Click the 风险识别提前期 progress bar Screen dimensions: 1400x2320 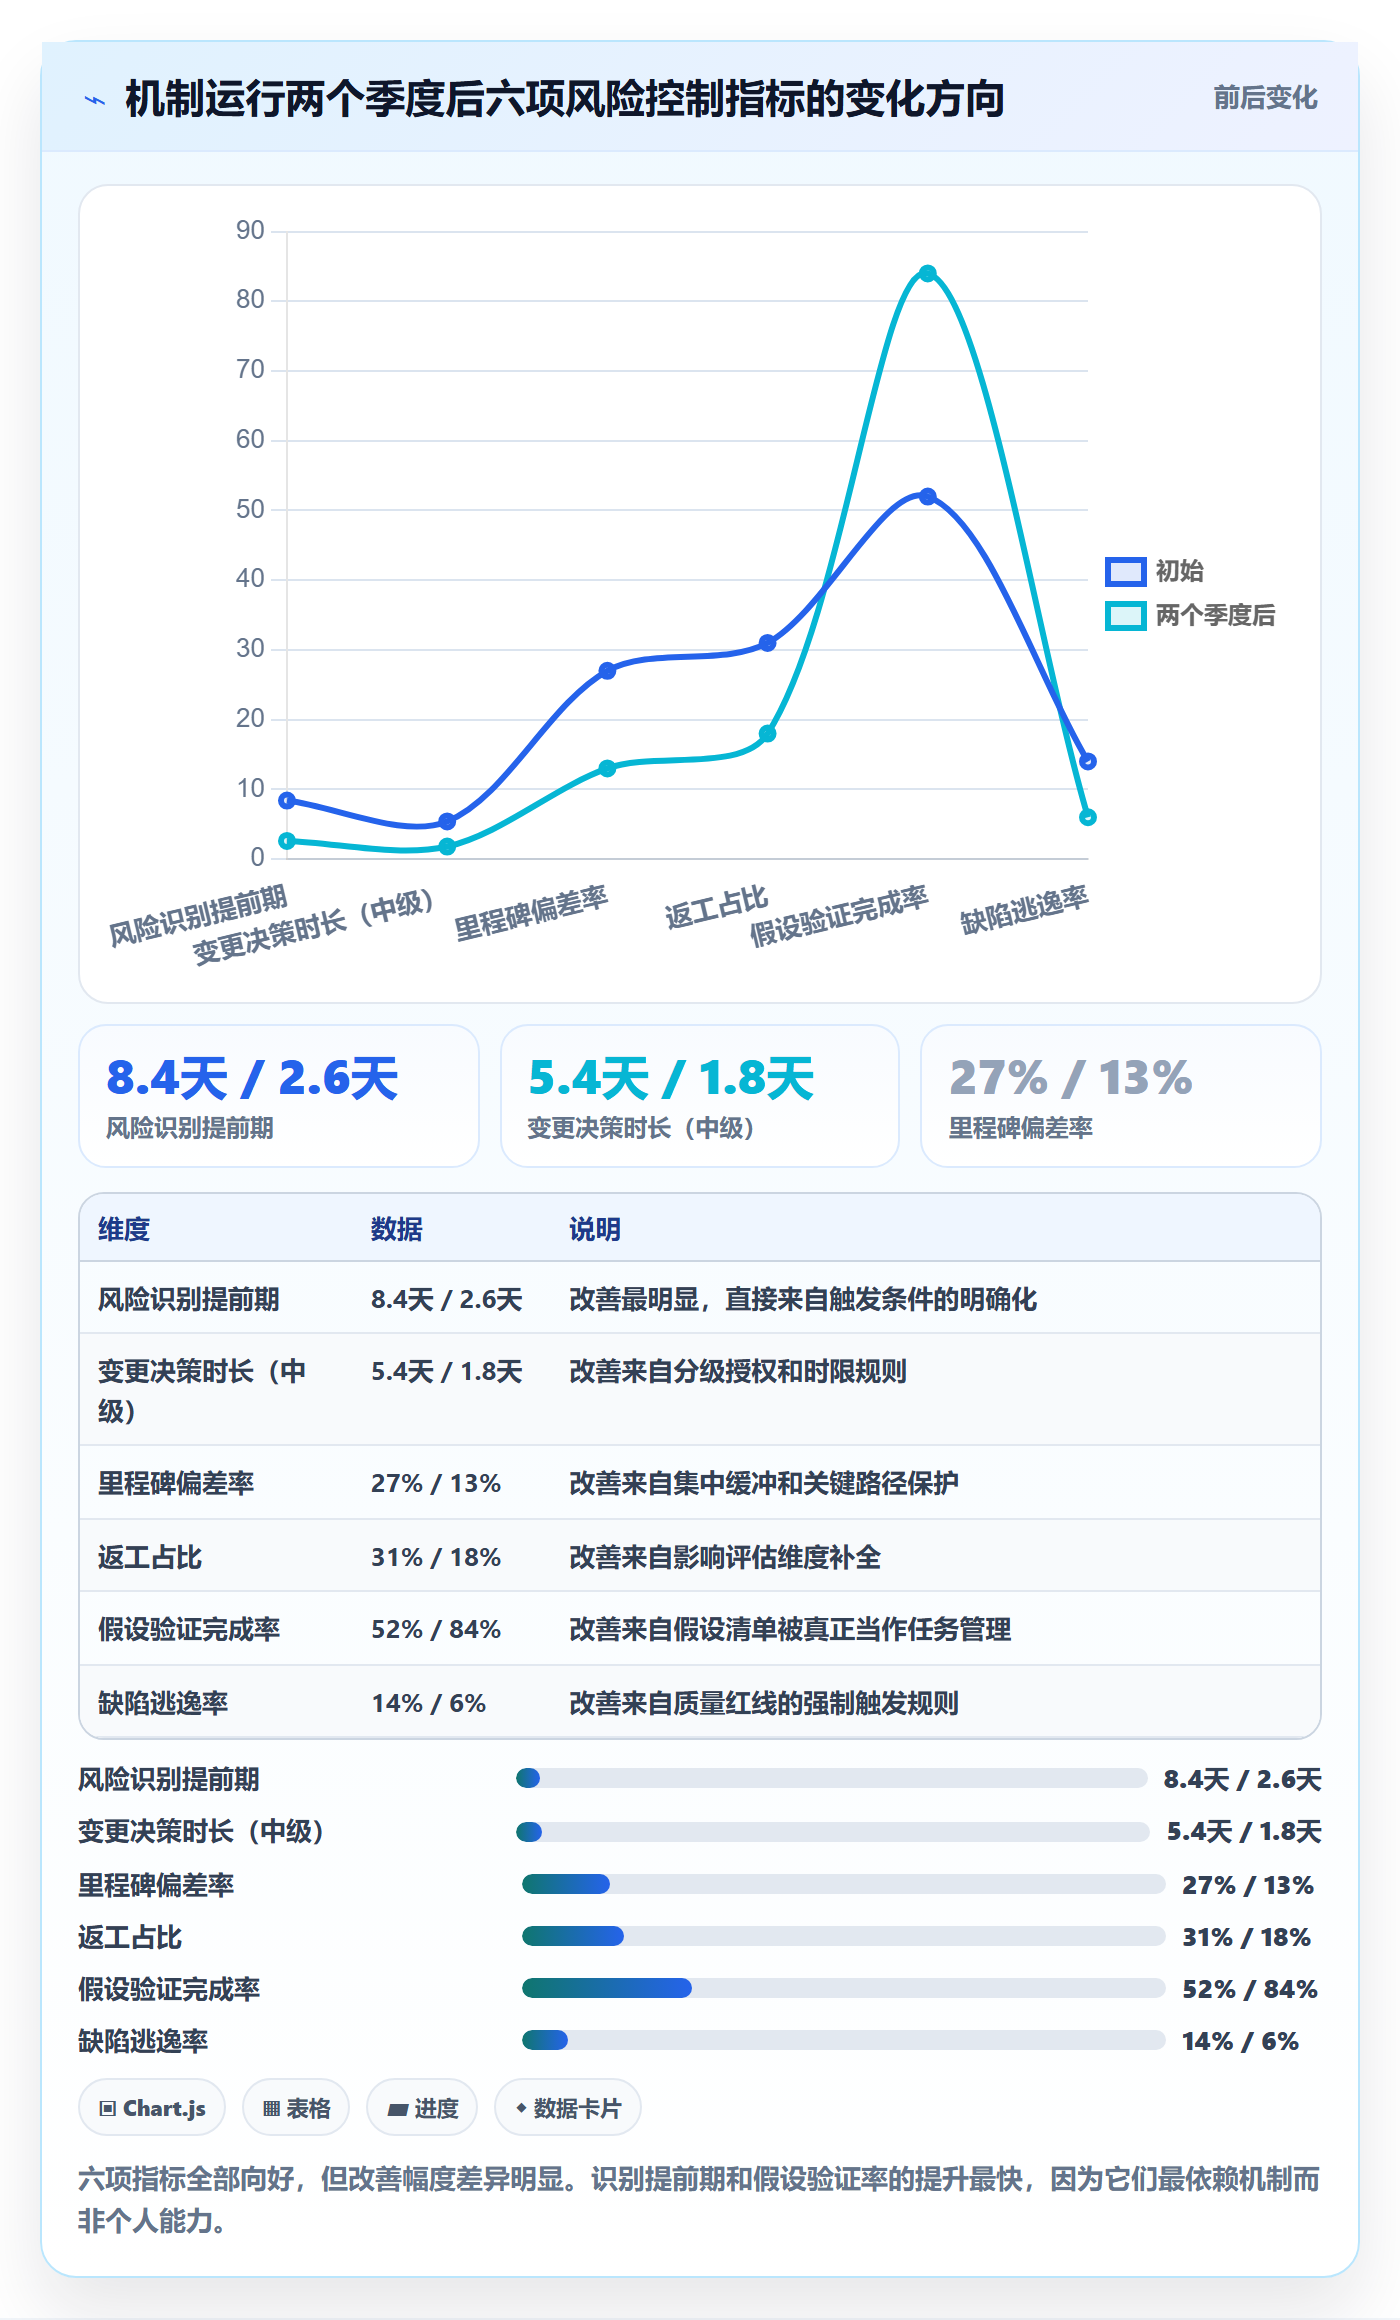(x=832, y=1778)
